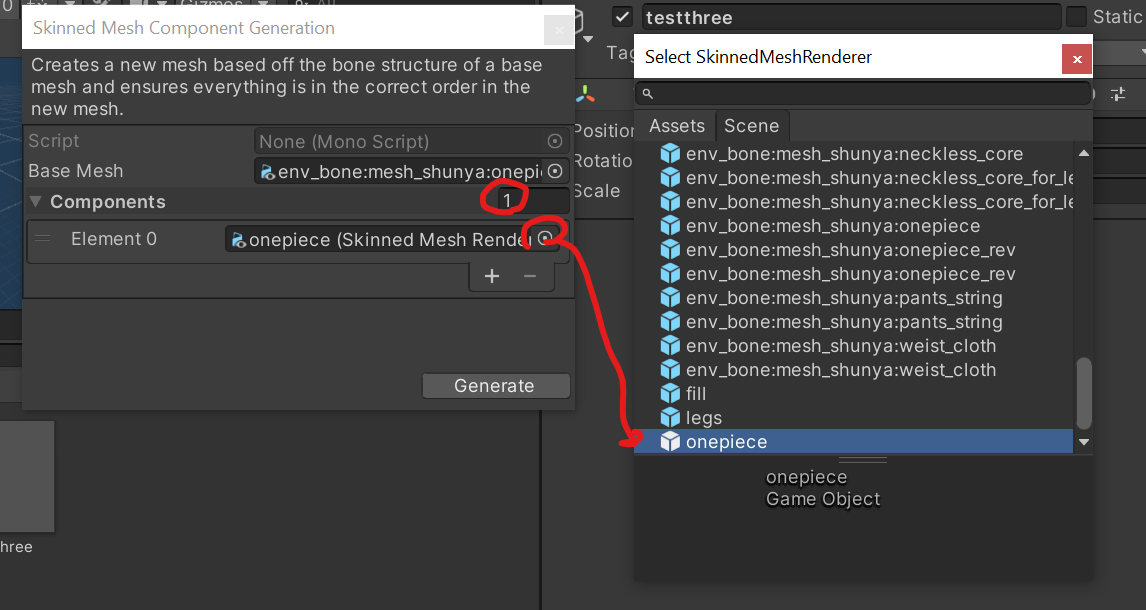Add a Components element with the plus button
Image resolution: width=1146 pixels, height=610 pixels.
click(x=492, y=276)
